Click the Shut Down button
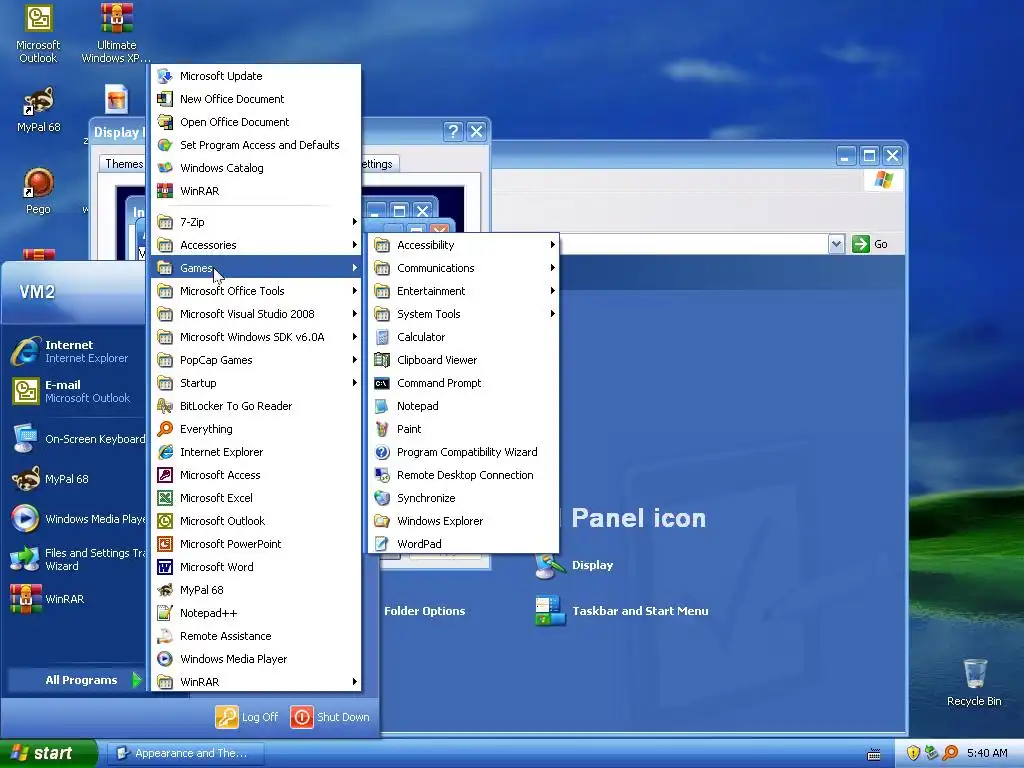The image size is (1024, 768). point(330,717)
